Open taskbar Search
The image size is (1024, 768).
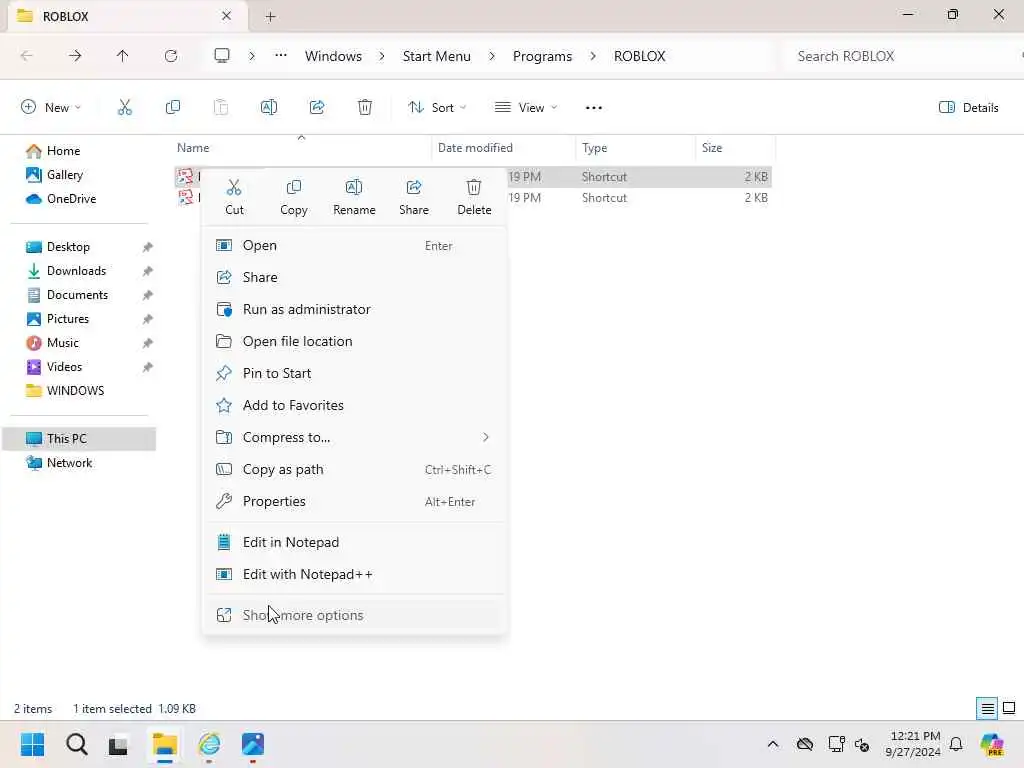[x=76, y=744]
